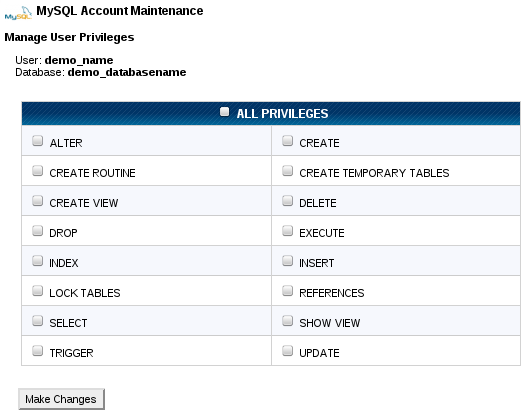Toggle the CREATE VIEW checkbox

pos(38,201)
